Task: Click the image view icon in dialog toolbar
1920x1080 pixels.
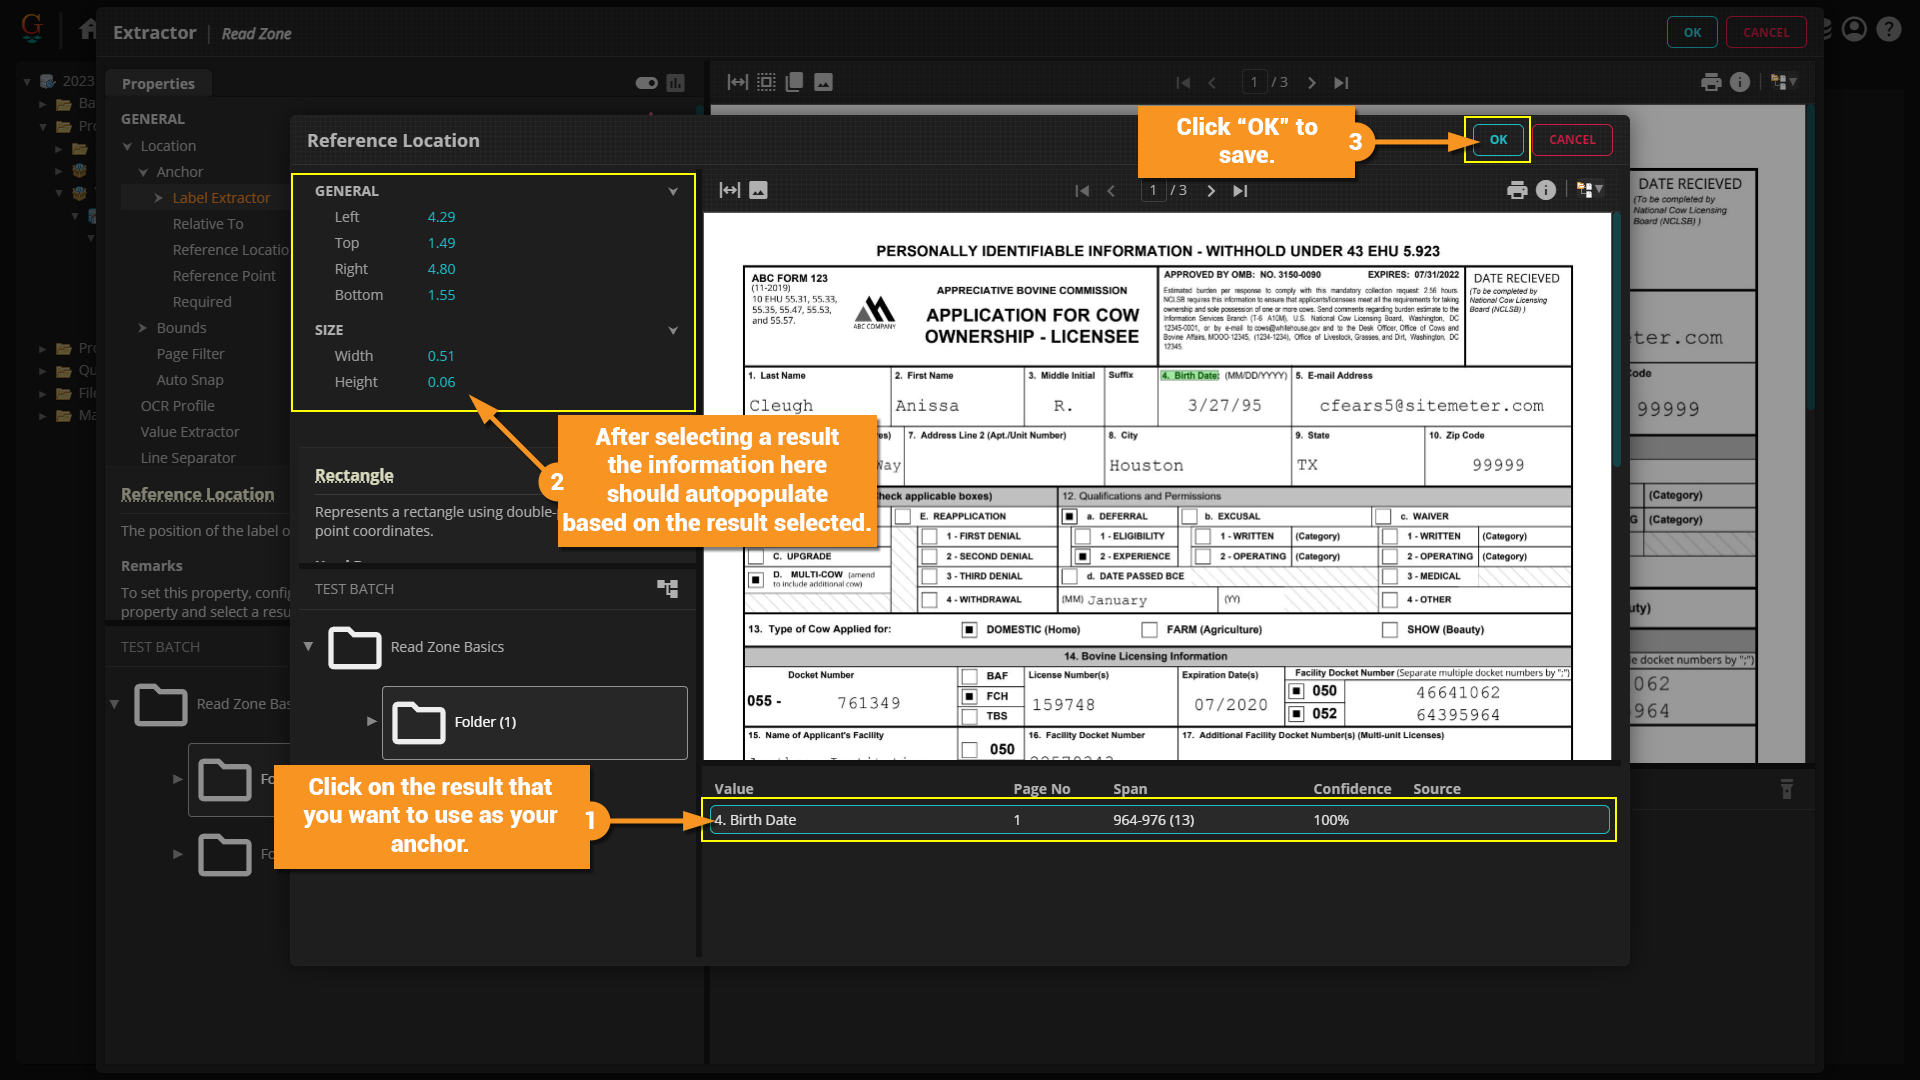Action: (x=759, y=190)
